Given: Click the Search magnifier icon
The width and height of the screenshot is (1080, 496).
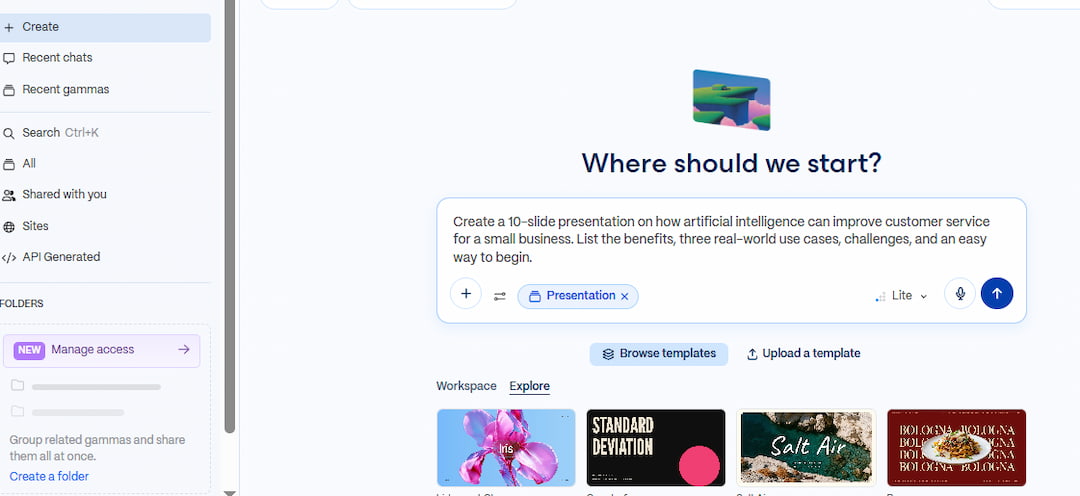Looking at the screenshot, I should tap(8, 134).
